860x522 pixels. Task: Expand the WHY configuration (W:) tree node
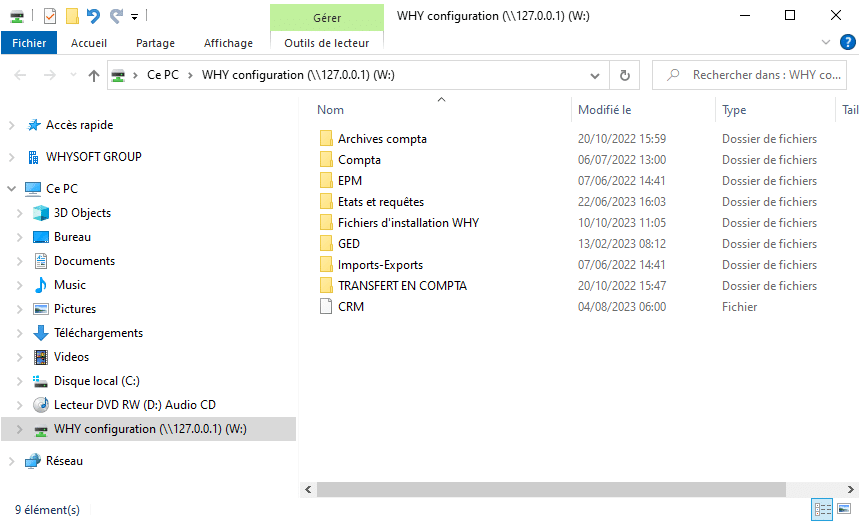tap(20, 429)
